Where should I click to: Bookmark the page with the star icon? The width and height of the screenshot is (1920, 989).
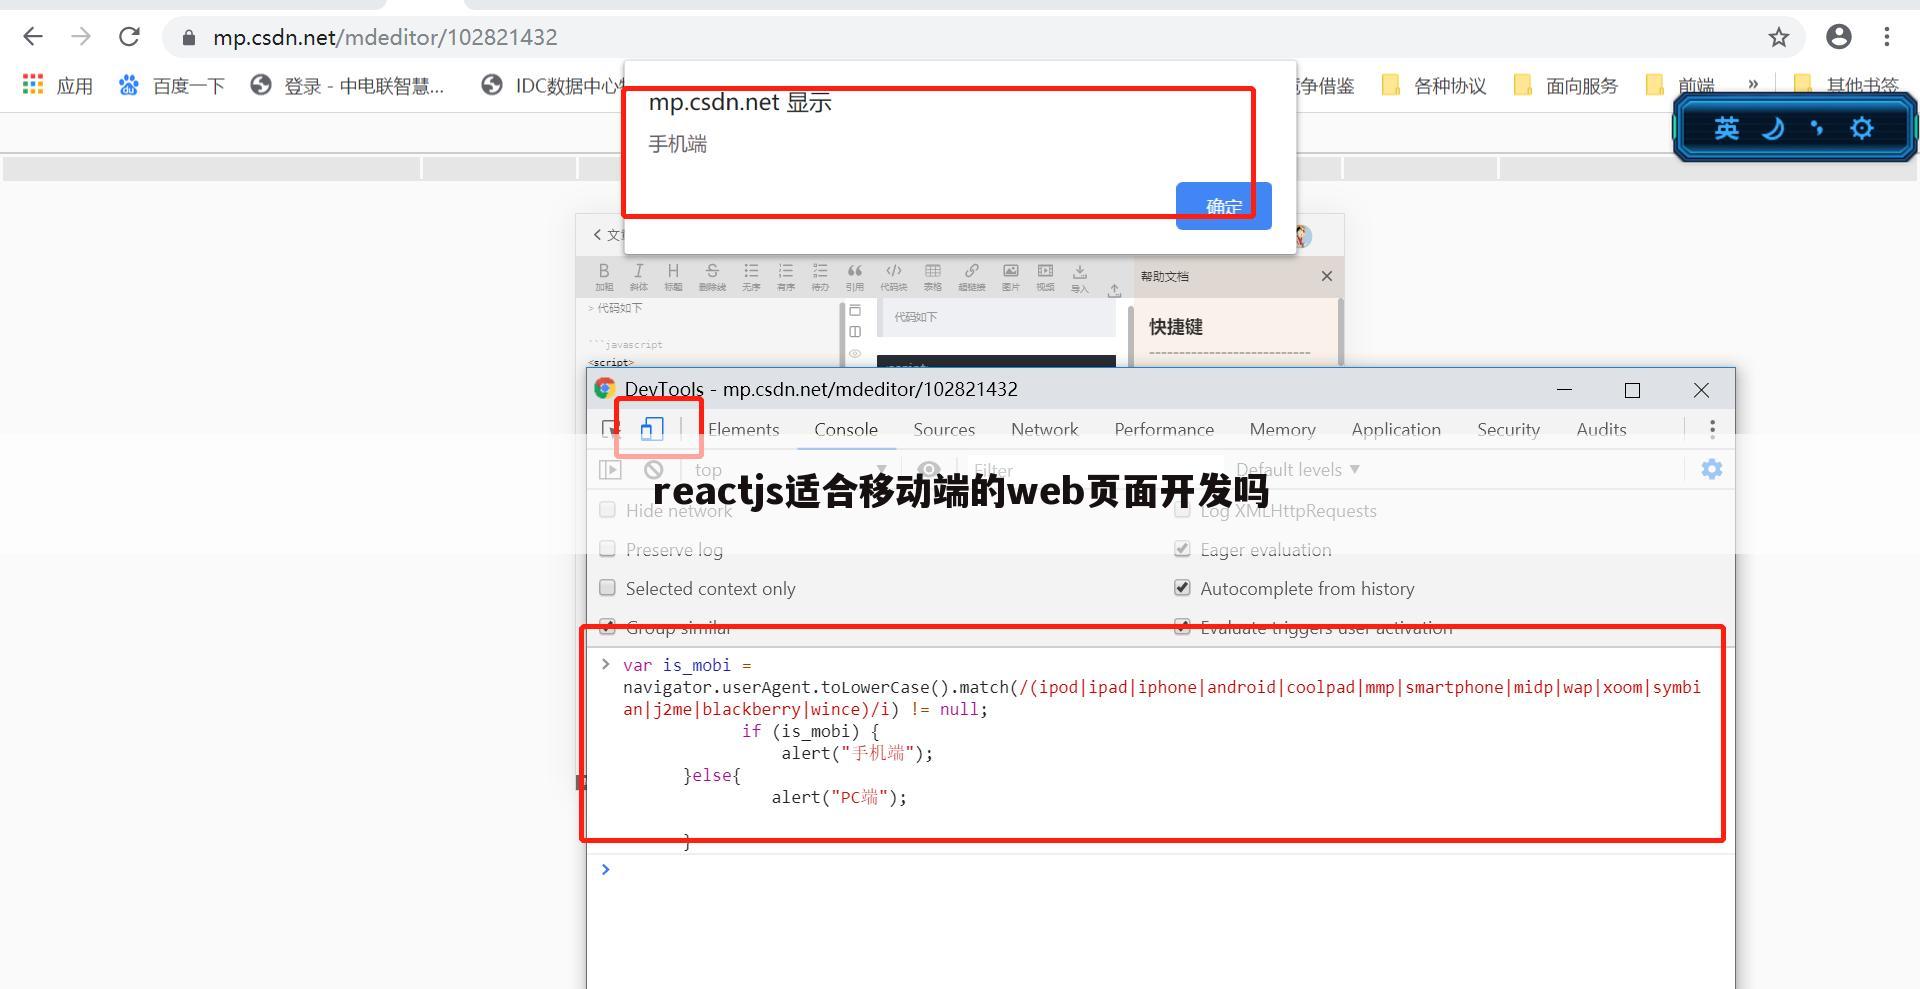pyautogui.click(x=1779, y=37)
